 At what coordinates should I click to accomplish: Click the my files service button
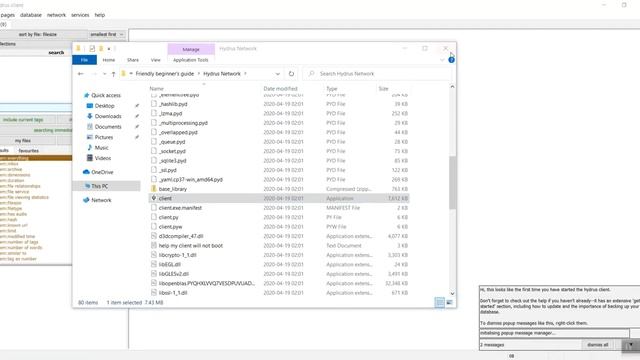coord(23,140)
